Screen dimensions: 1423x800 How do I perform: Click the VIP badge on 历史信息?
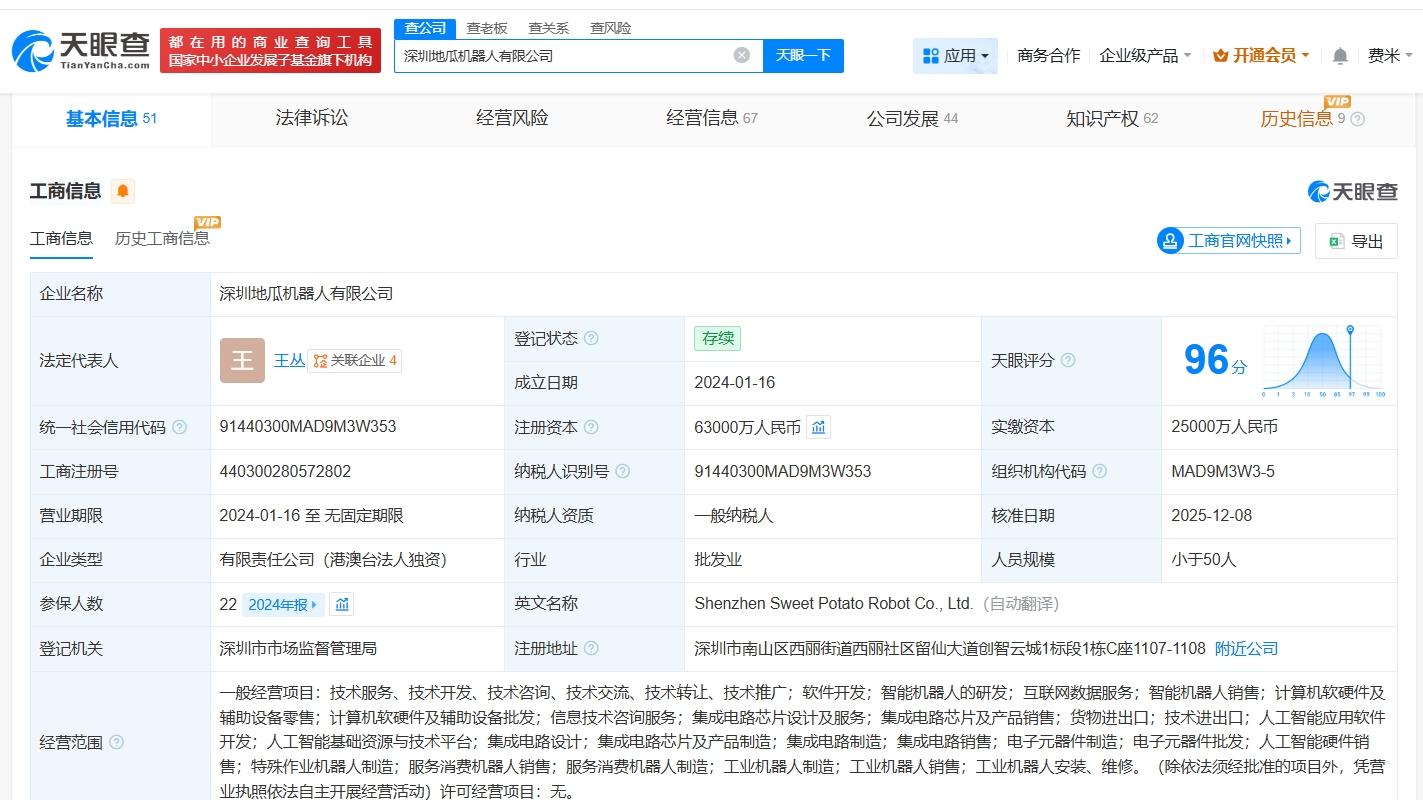pyautogui.click(x=1340, y=101)
